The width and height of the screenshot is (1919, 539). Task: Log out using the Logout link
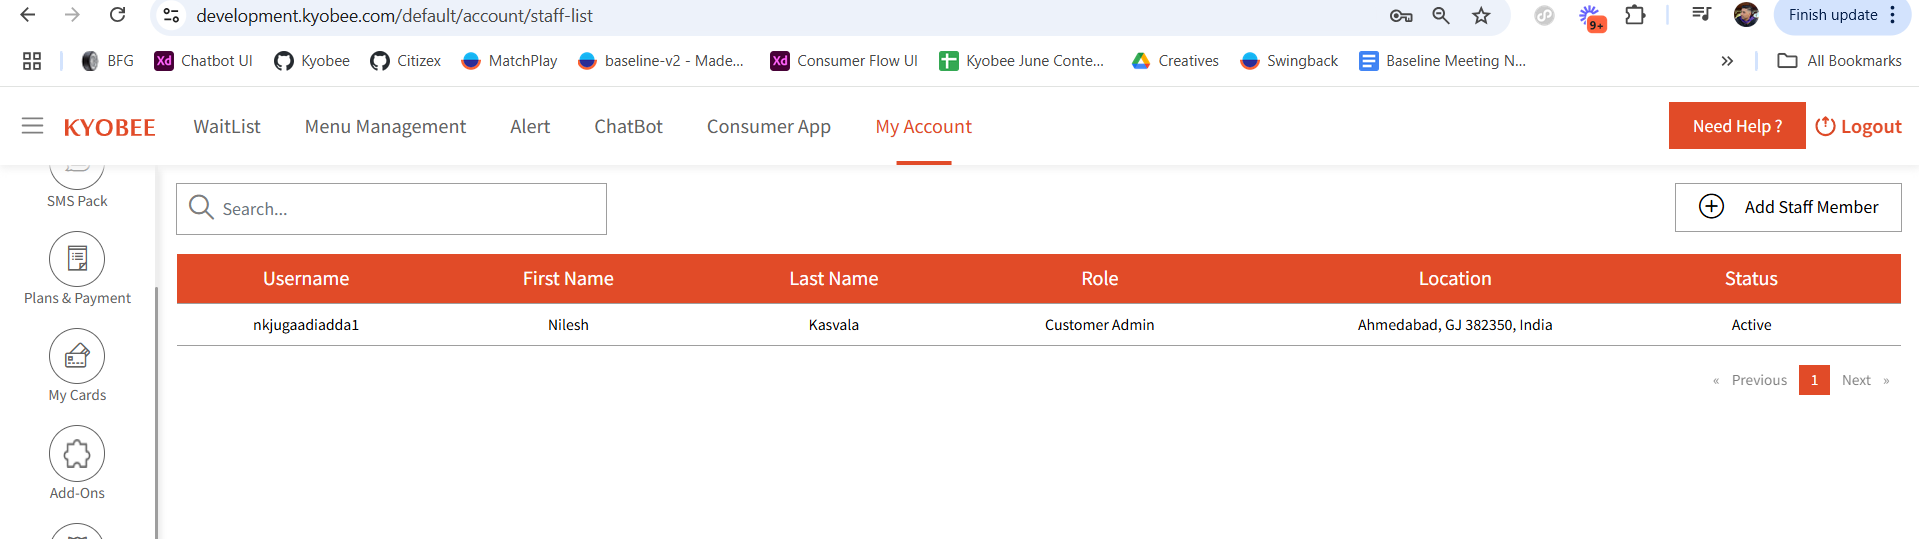point(1859,127)
